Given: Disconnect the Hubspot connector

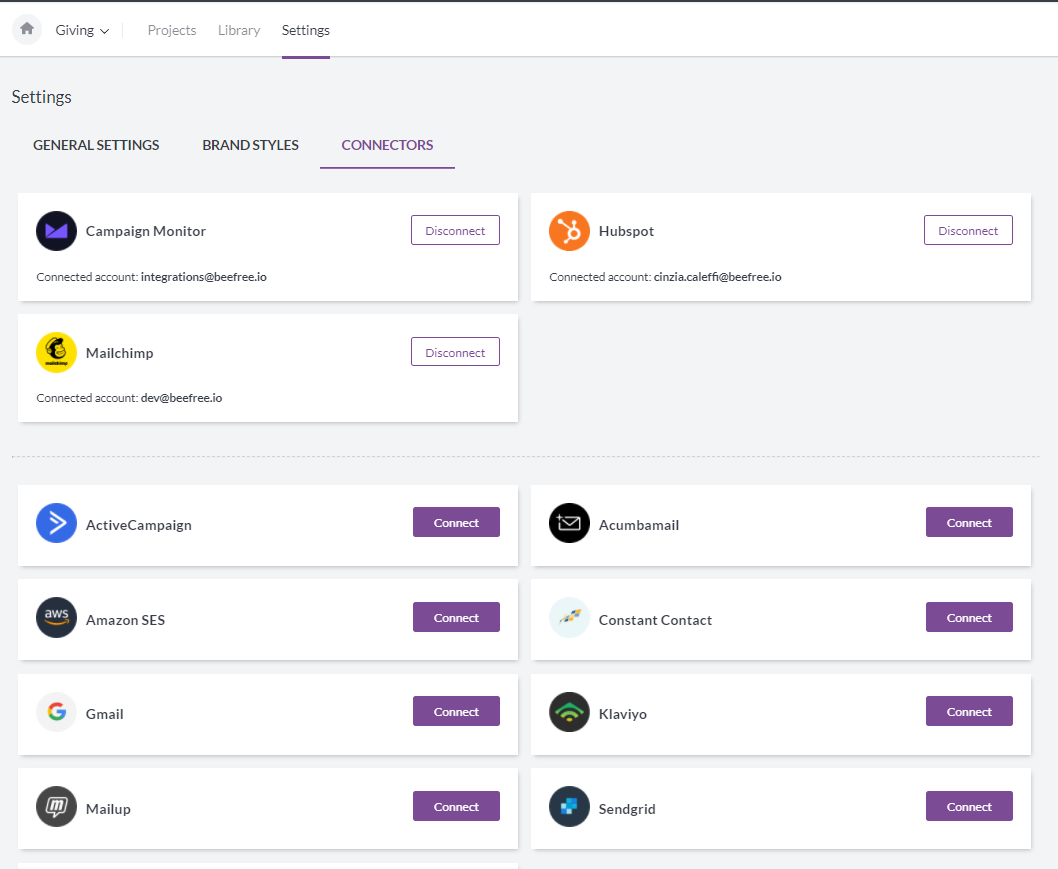Looking at the screenshot, I should [968, 230].
